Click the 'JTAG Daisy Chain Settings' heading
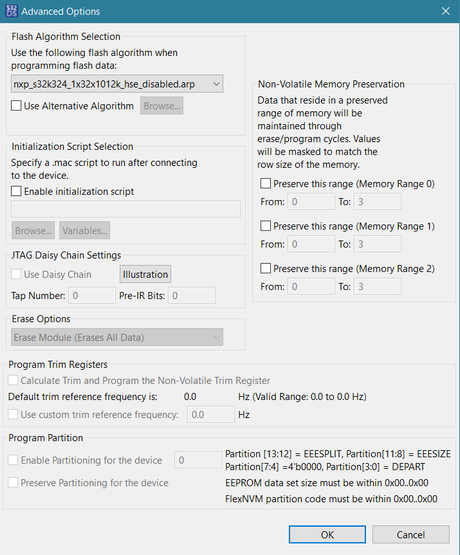 (x=66, y=255)
